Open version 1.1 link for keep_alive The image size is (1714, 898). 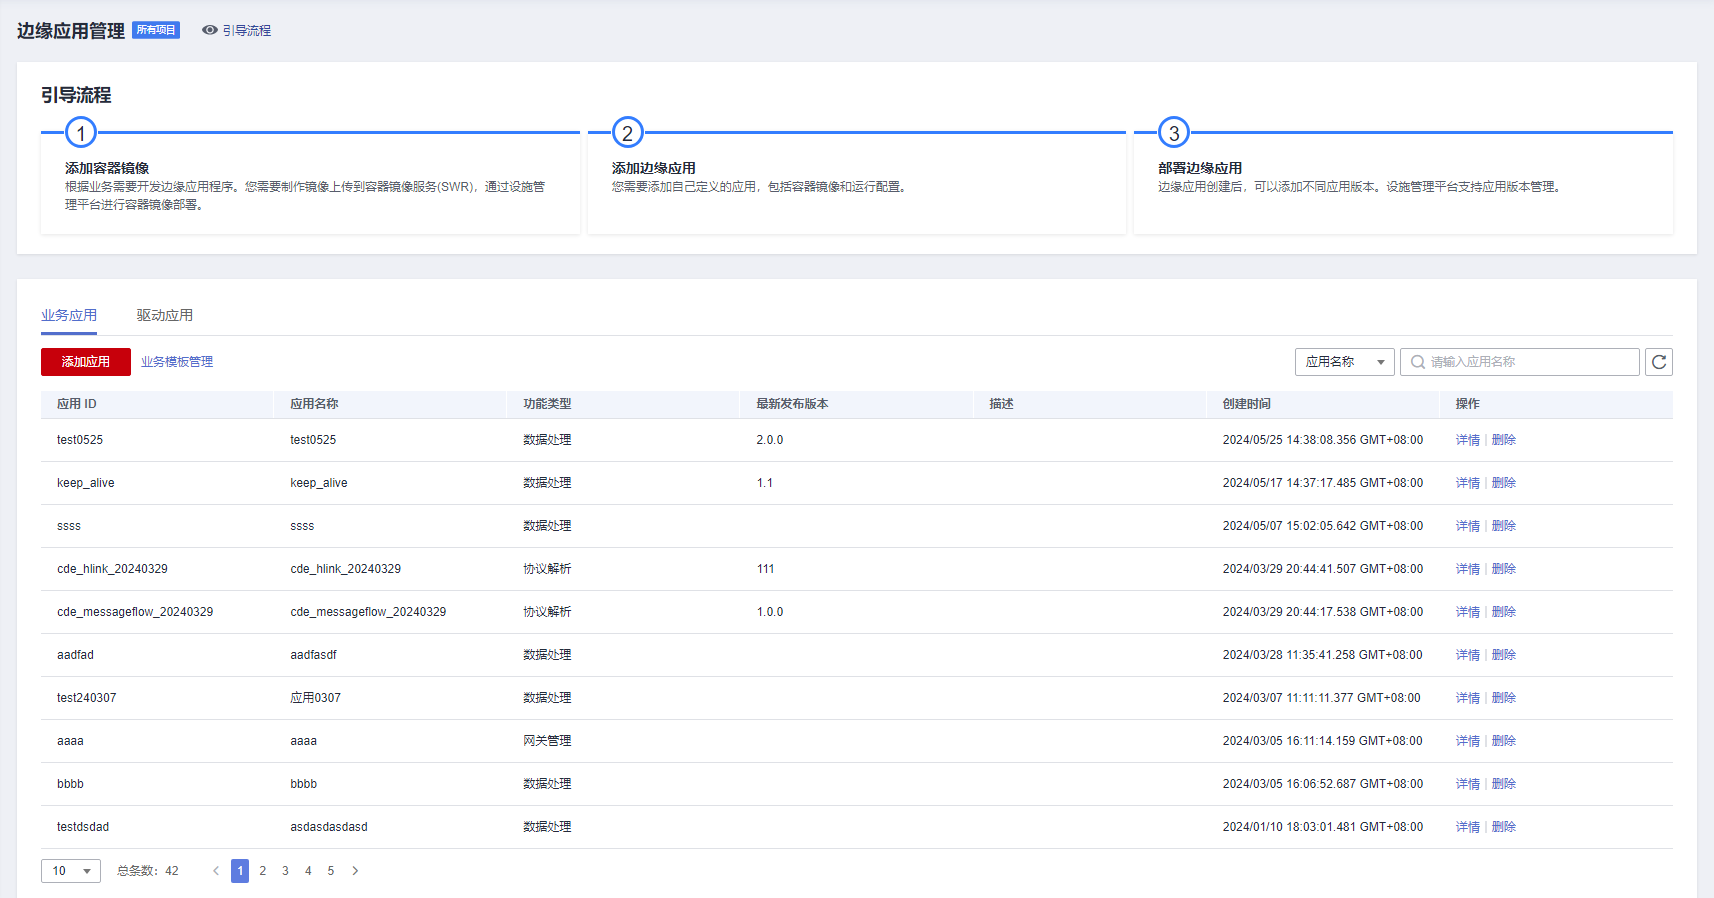[x=765, y=483]
